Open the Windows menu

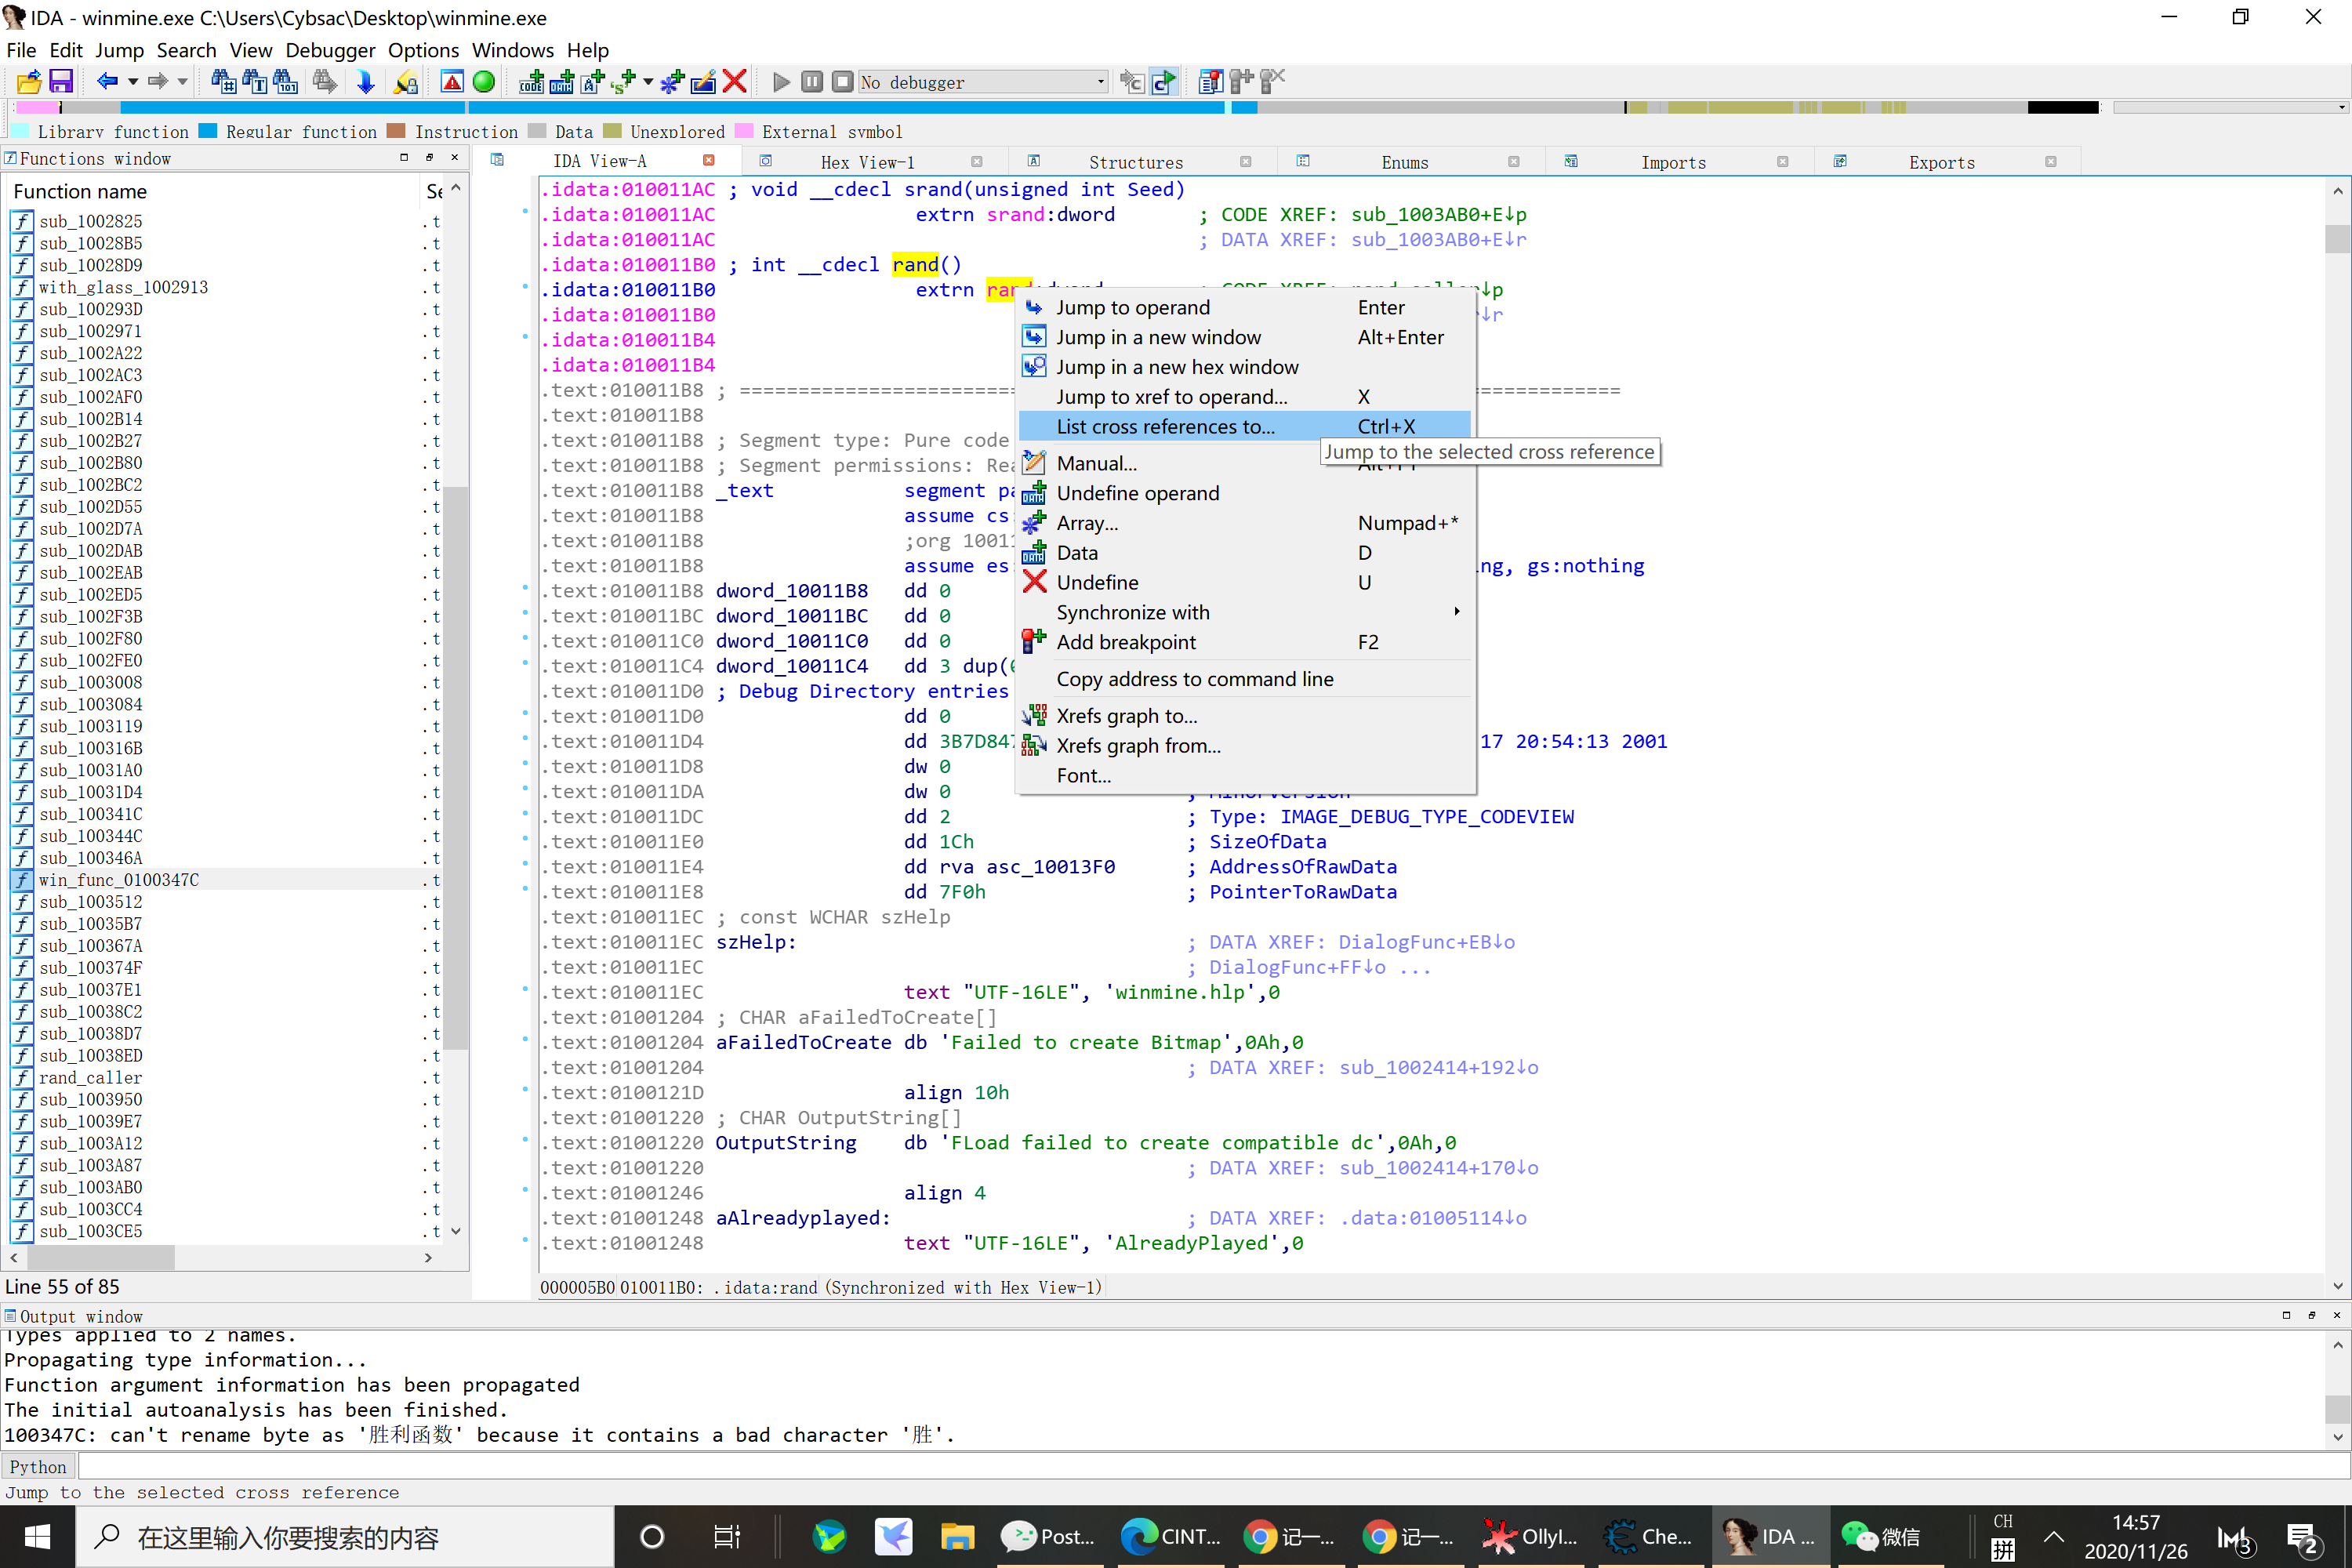pos(512,50)
